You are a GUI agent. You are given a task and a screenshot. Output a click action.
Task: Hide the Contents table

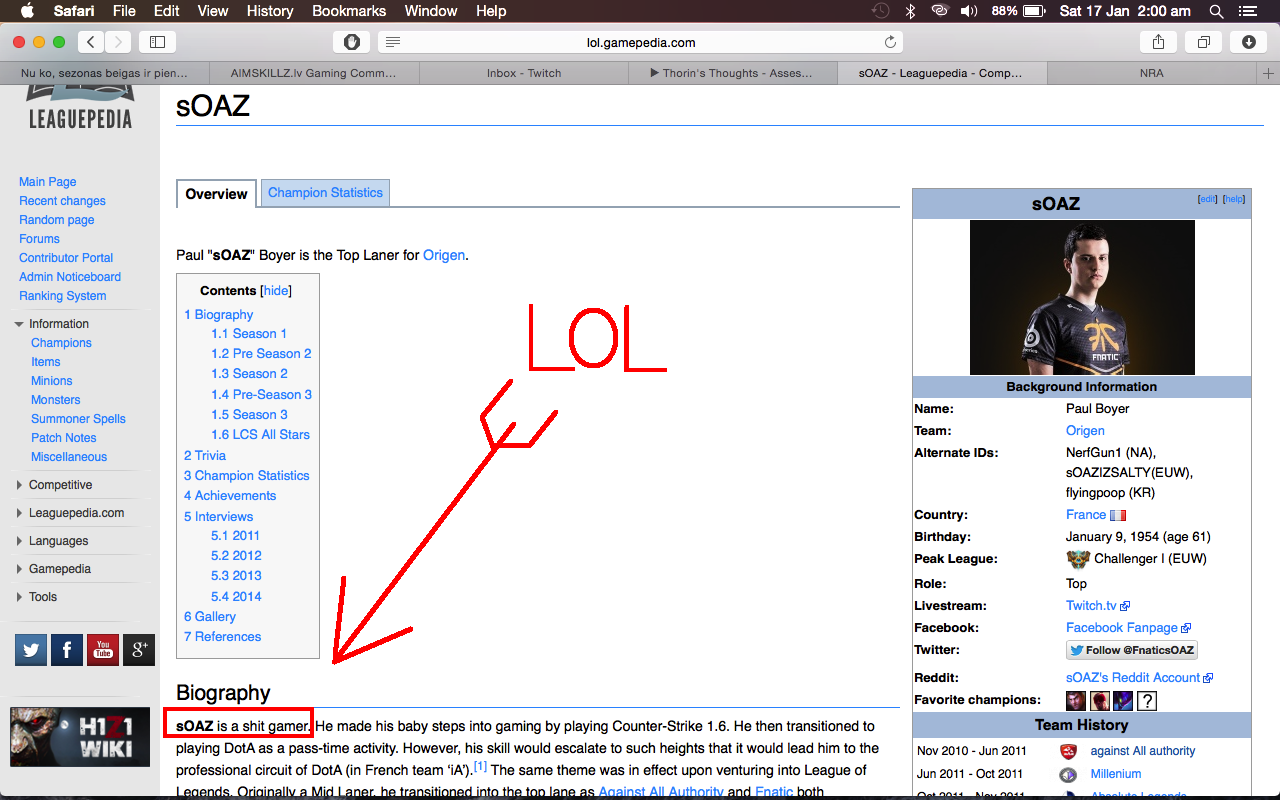276,291
